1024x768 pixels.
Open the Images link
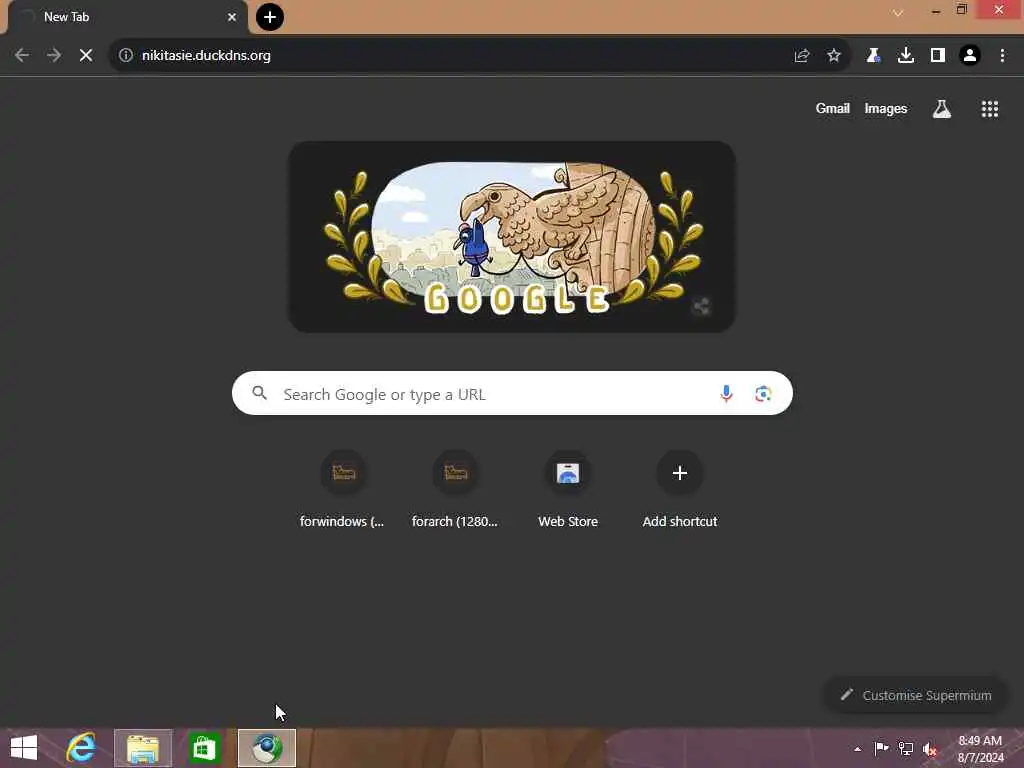(x=886, y=109)
